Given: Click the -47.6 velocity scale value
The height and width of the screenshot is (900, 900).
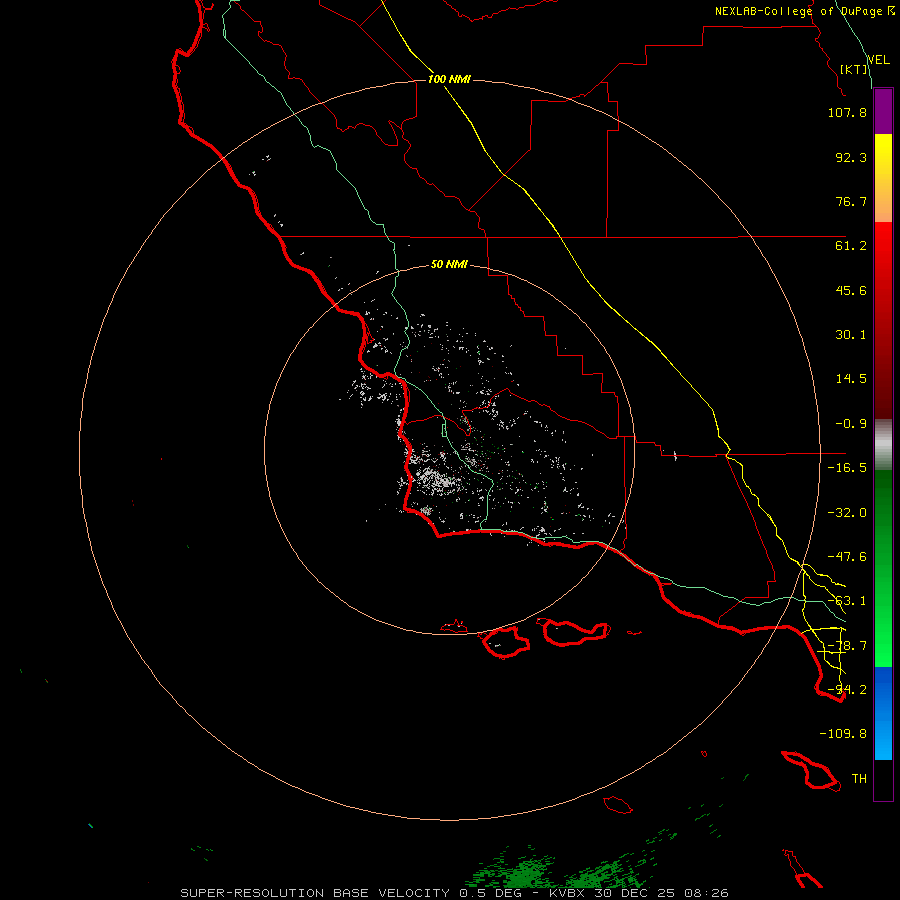Looking at the screenshot, I should pos(847,557).
